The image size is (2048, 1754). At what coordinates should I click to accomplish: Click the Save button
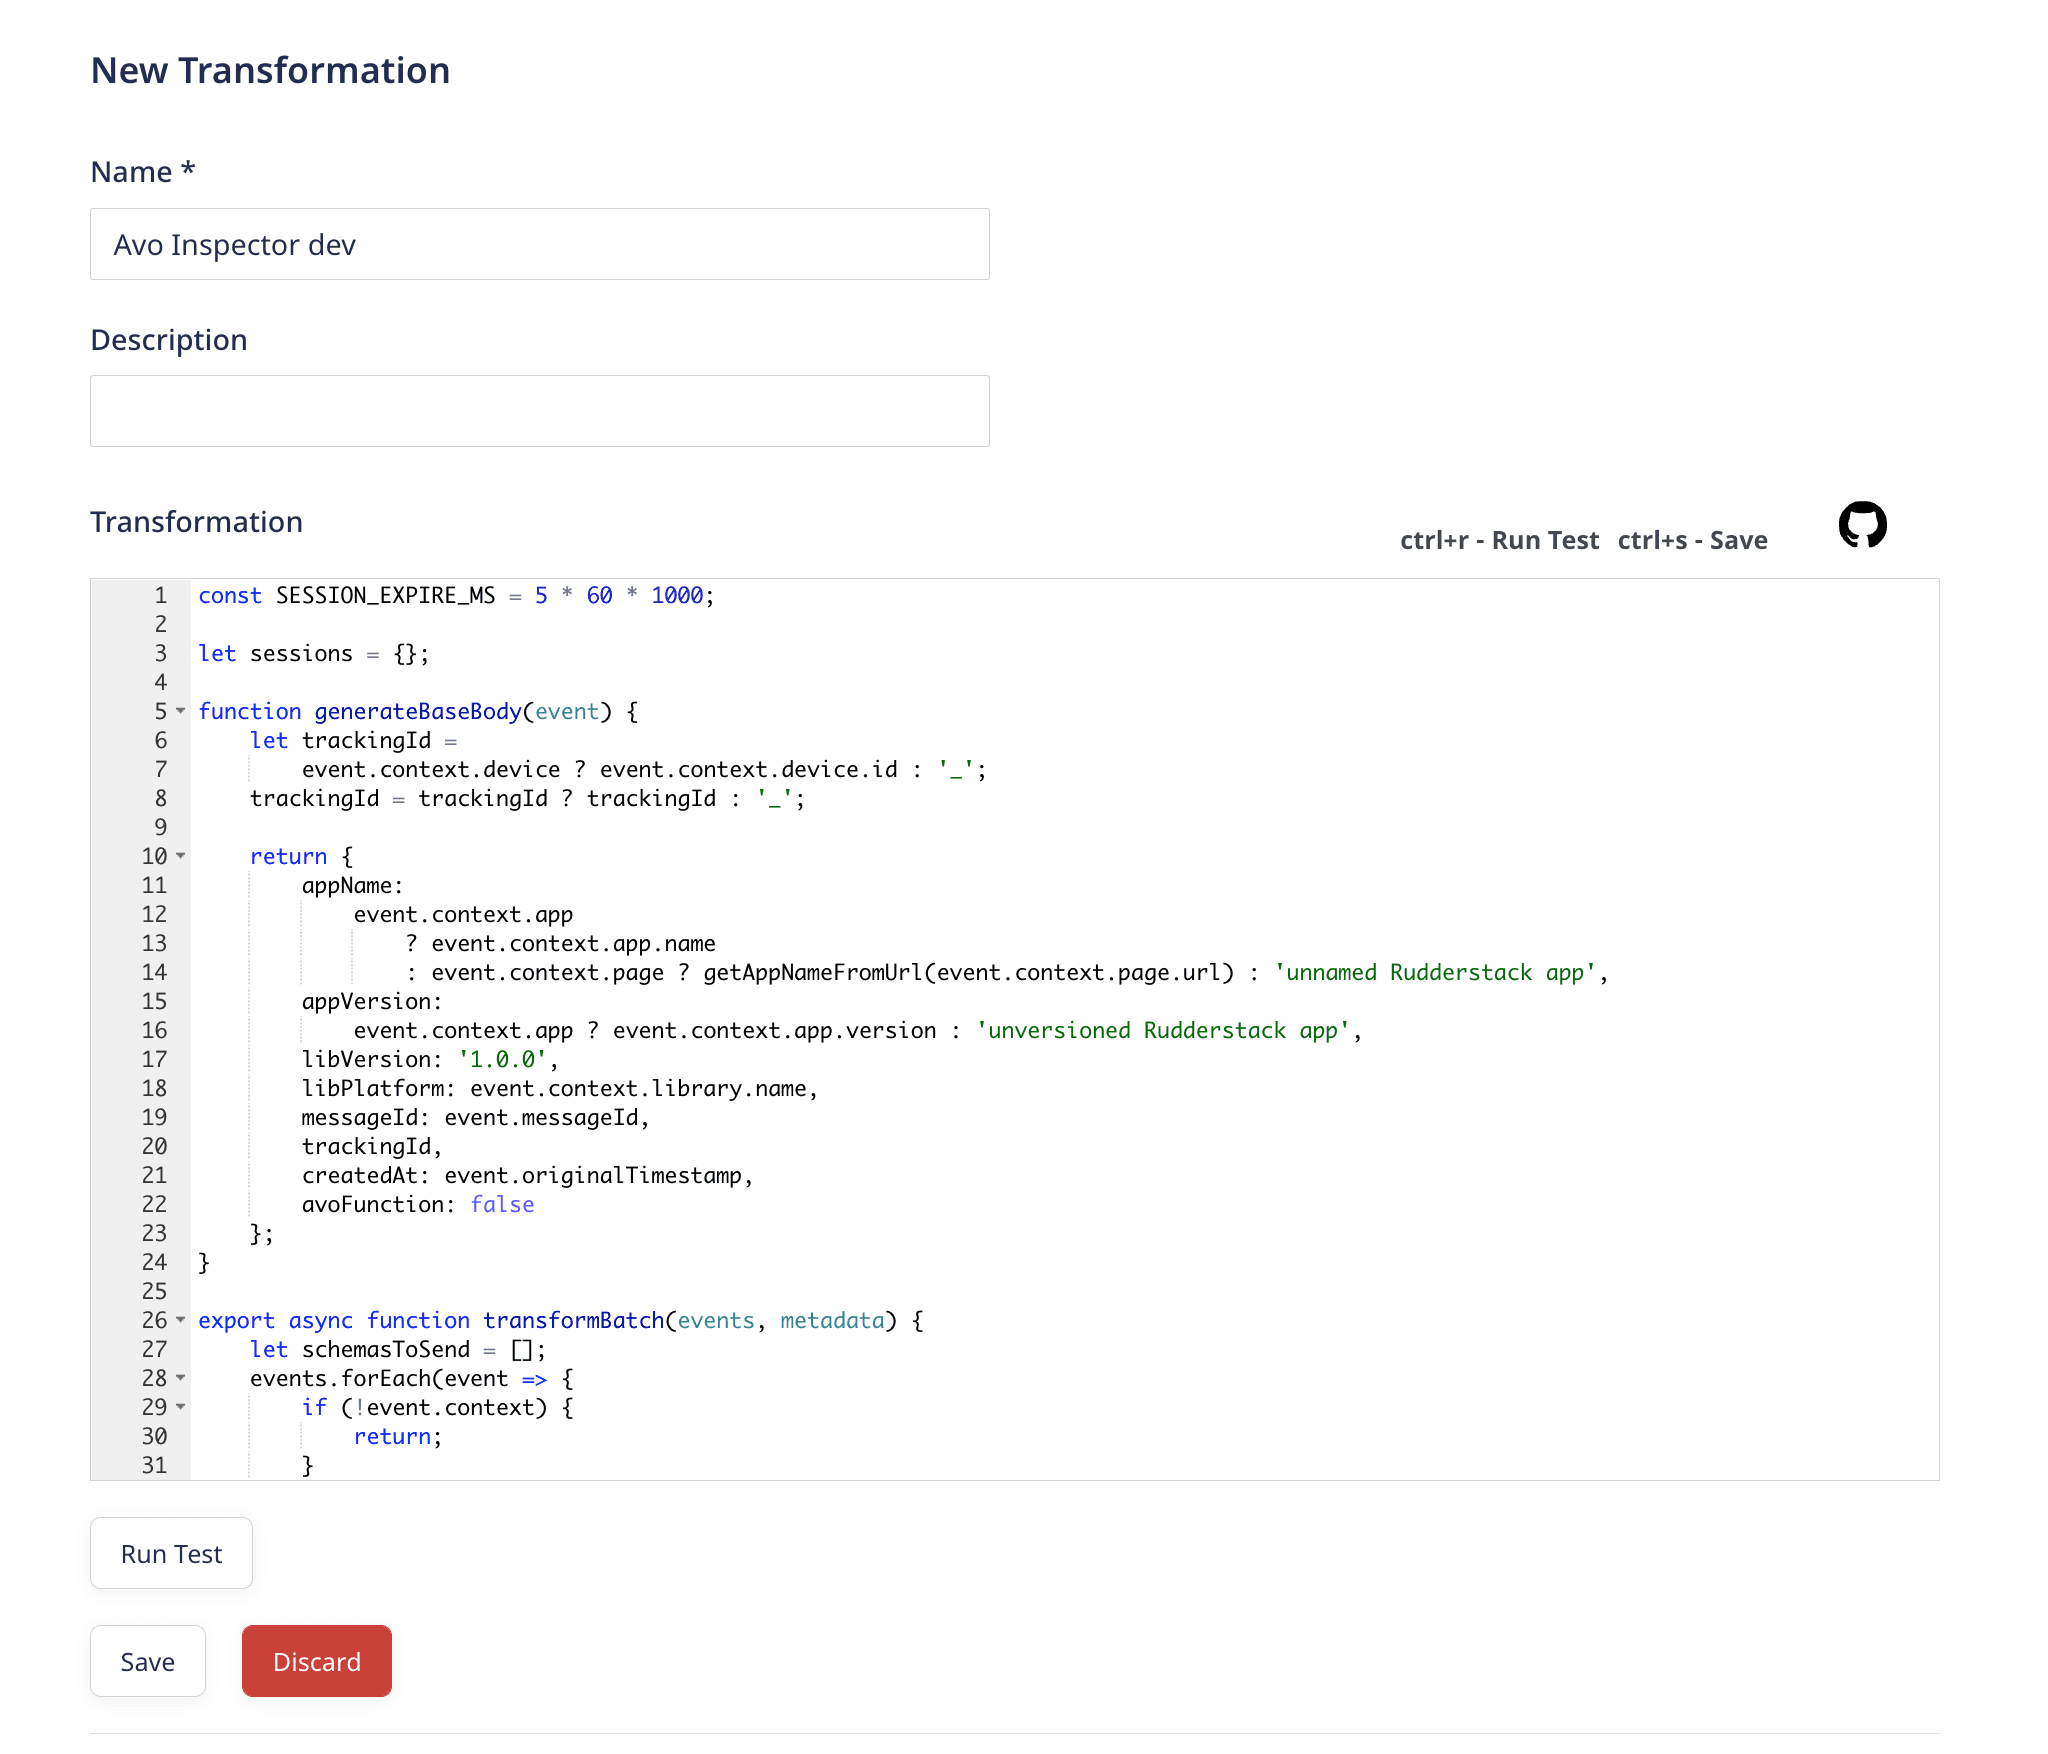[148, 1661]
